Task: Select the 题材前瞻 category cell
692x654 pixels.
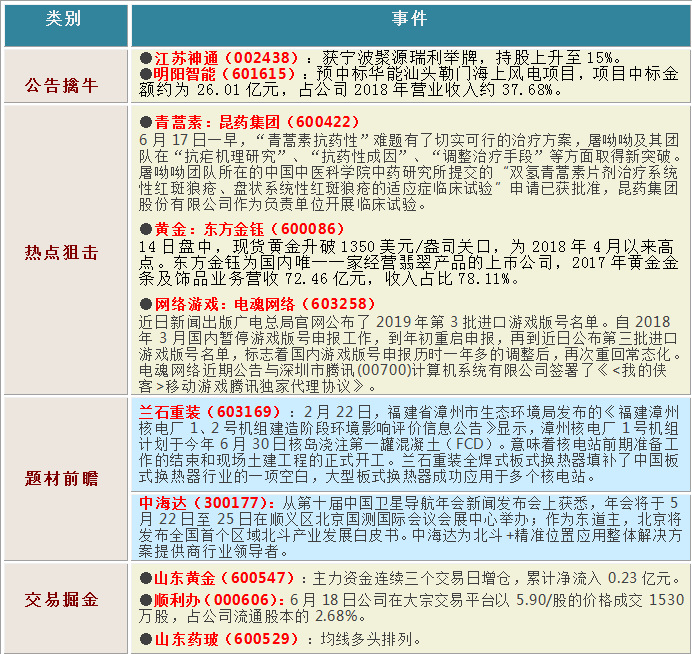Action: pyautogui.click(x=66, y=479)
